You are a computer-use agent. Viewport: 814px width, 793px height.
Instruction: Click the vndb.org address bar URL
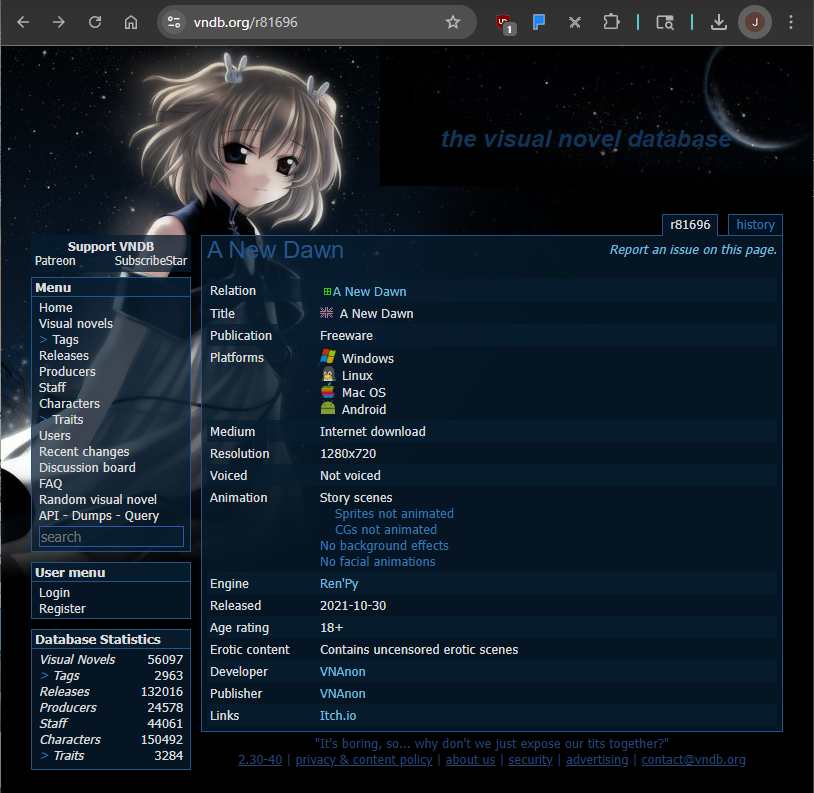click(x=246, y=22)
